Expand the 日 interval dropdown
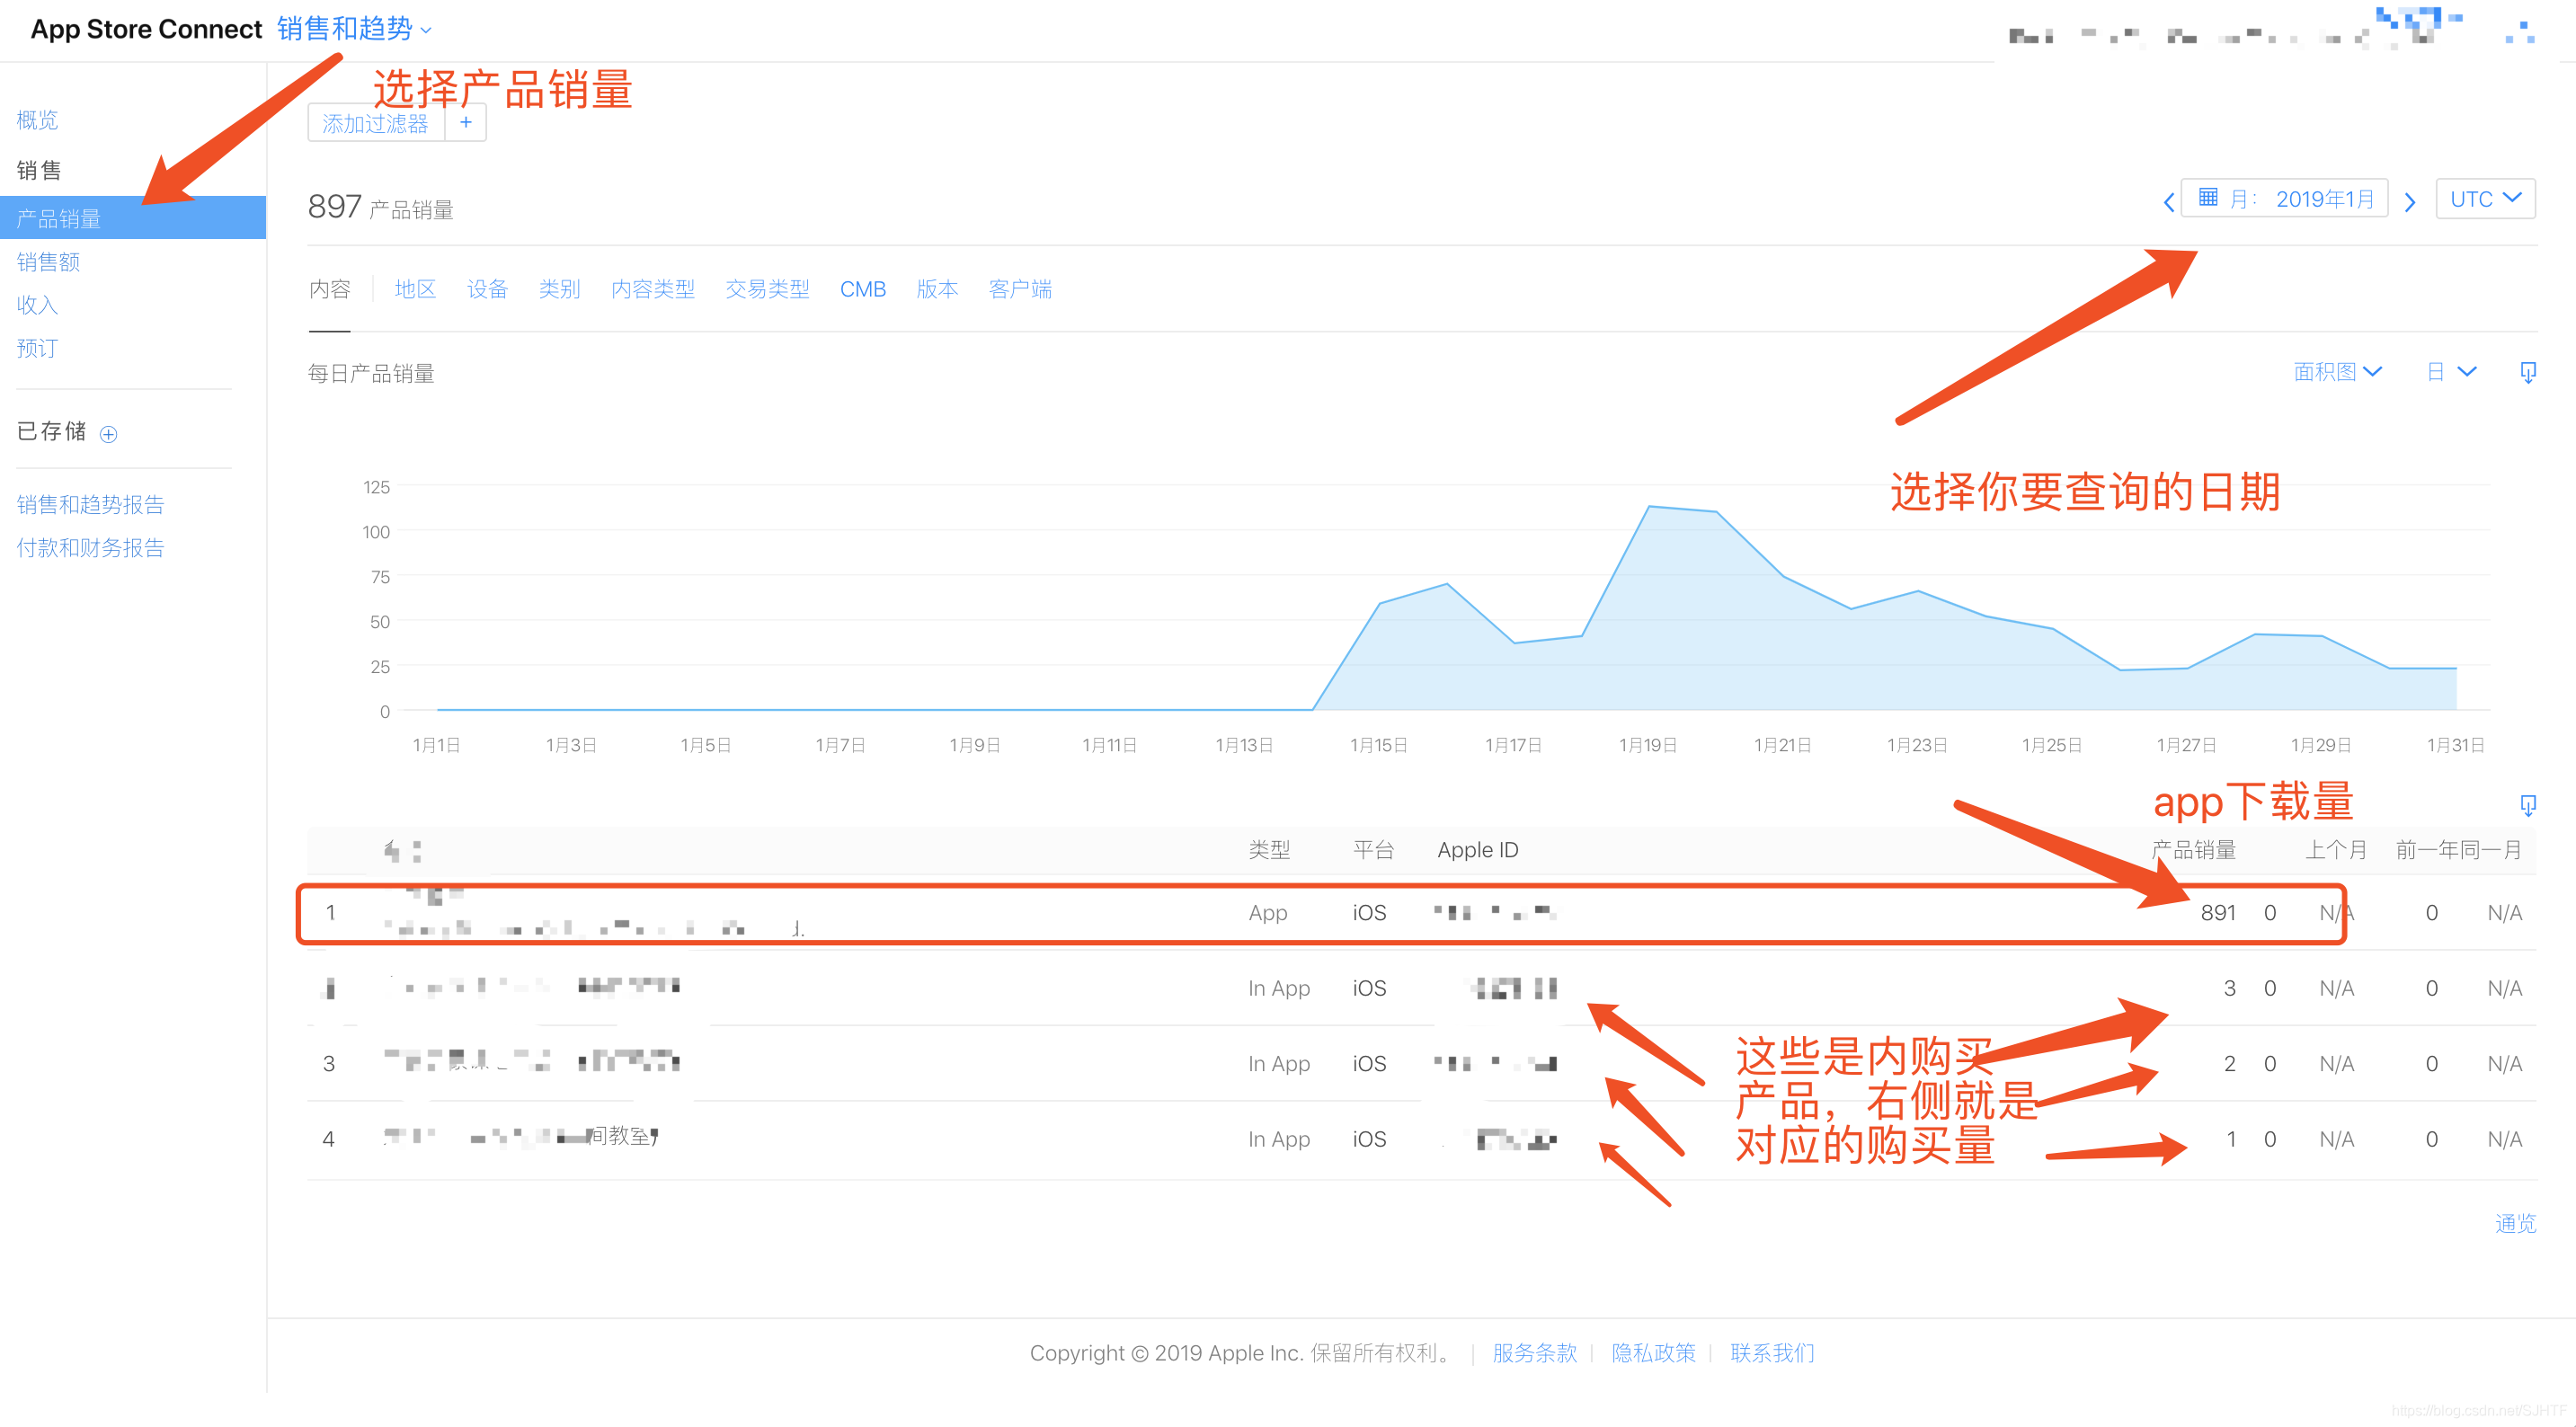 [x=2450, y=372]
